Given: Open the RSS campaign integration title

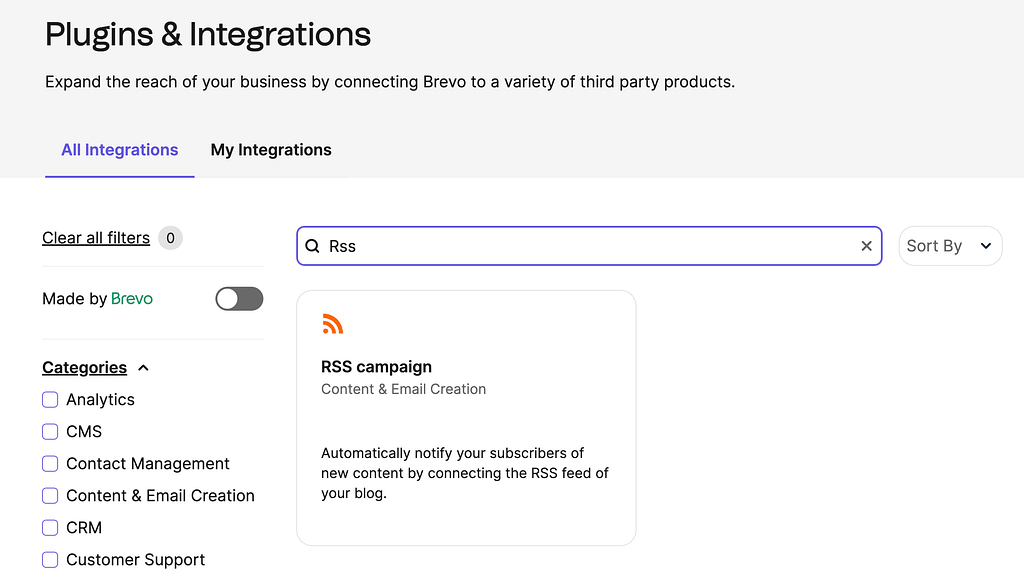Looking at the screenshot, I should [x=376, y=367].
